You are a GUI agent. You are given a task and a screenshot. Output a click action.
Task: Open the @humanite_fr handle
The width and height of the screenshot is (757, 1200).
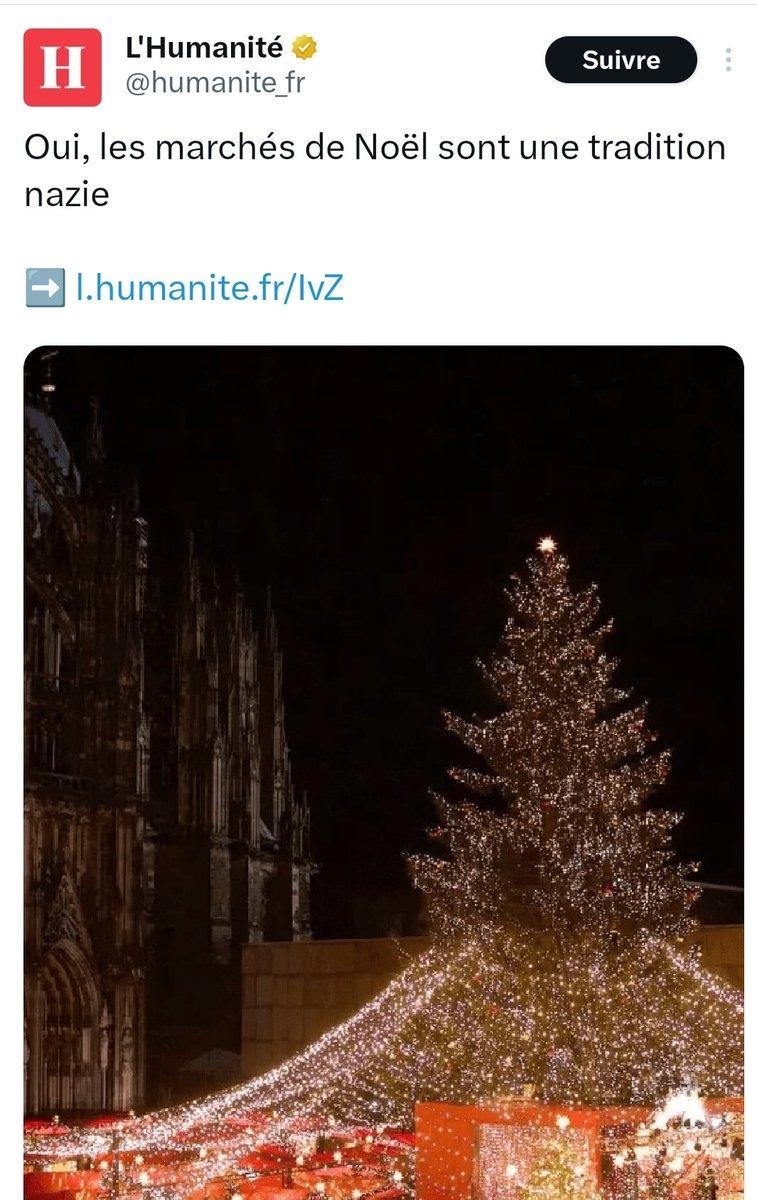pyautogui.click(x=214, y=84)
